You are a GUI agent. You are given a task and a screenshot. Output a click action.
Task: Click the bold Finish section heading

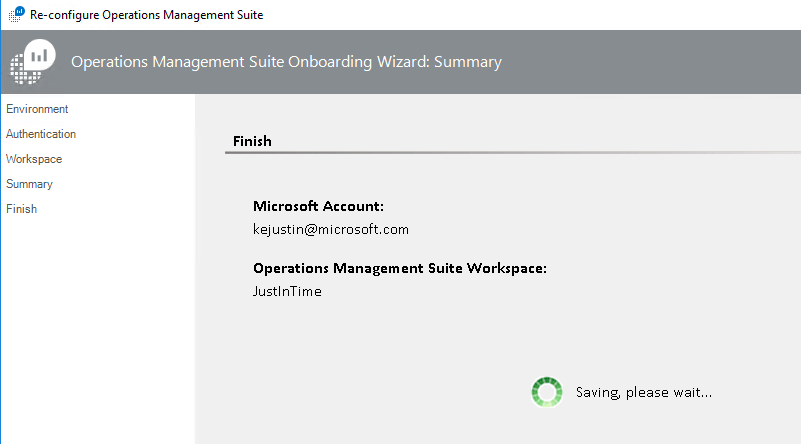pyautogui.click(x=252, y=141)
